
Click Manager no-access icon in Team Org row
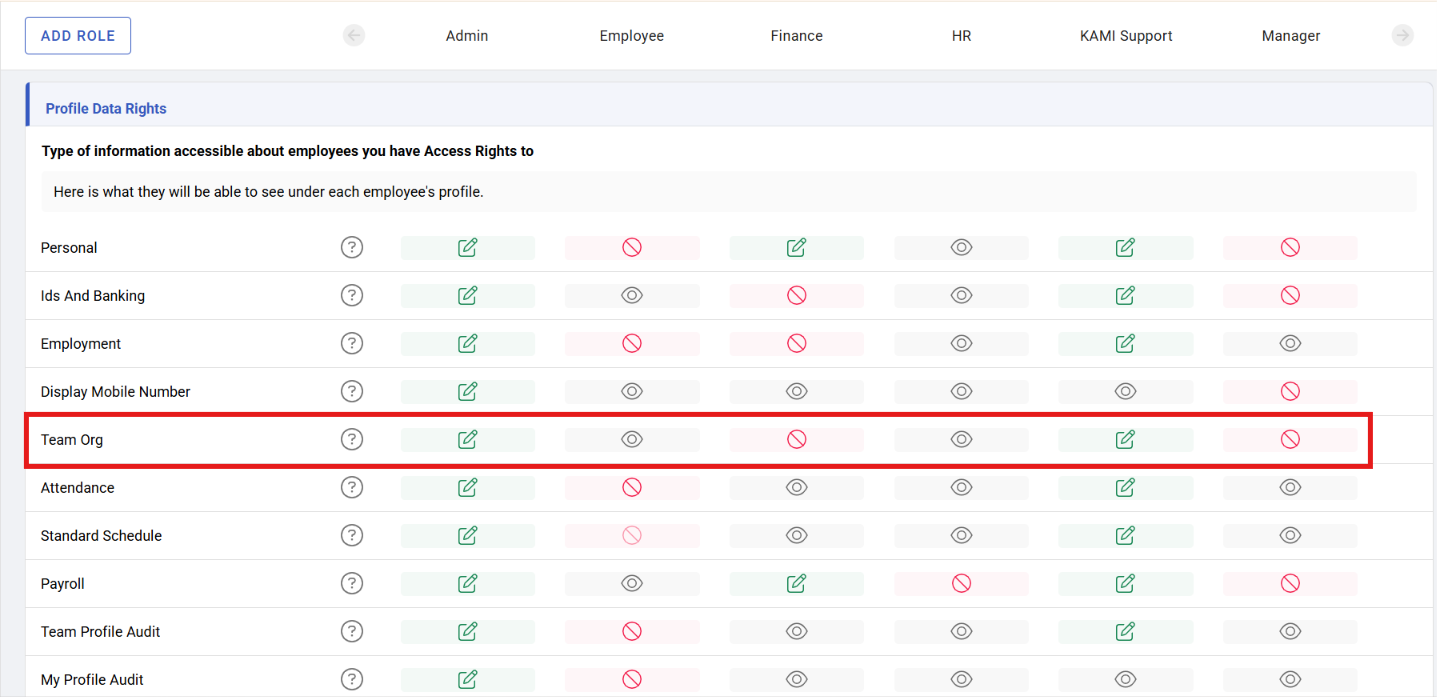1291,439
